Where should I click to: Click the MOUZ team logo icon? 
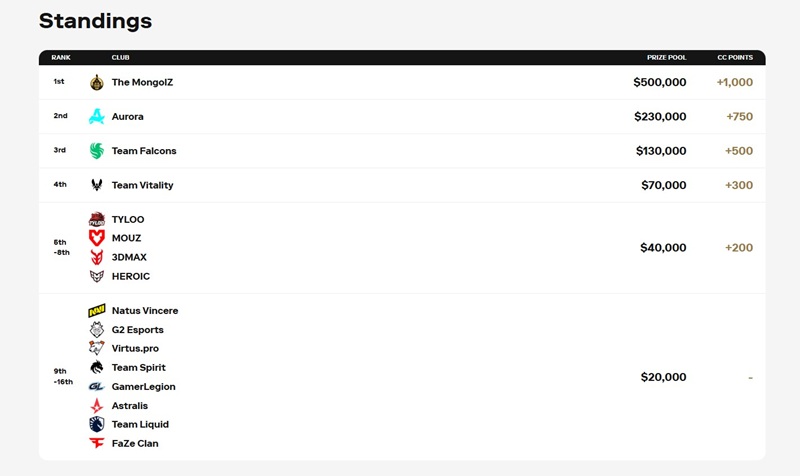coord(97,238)
